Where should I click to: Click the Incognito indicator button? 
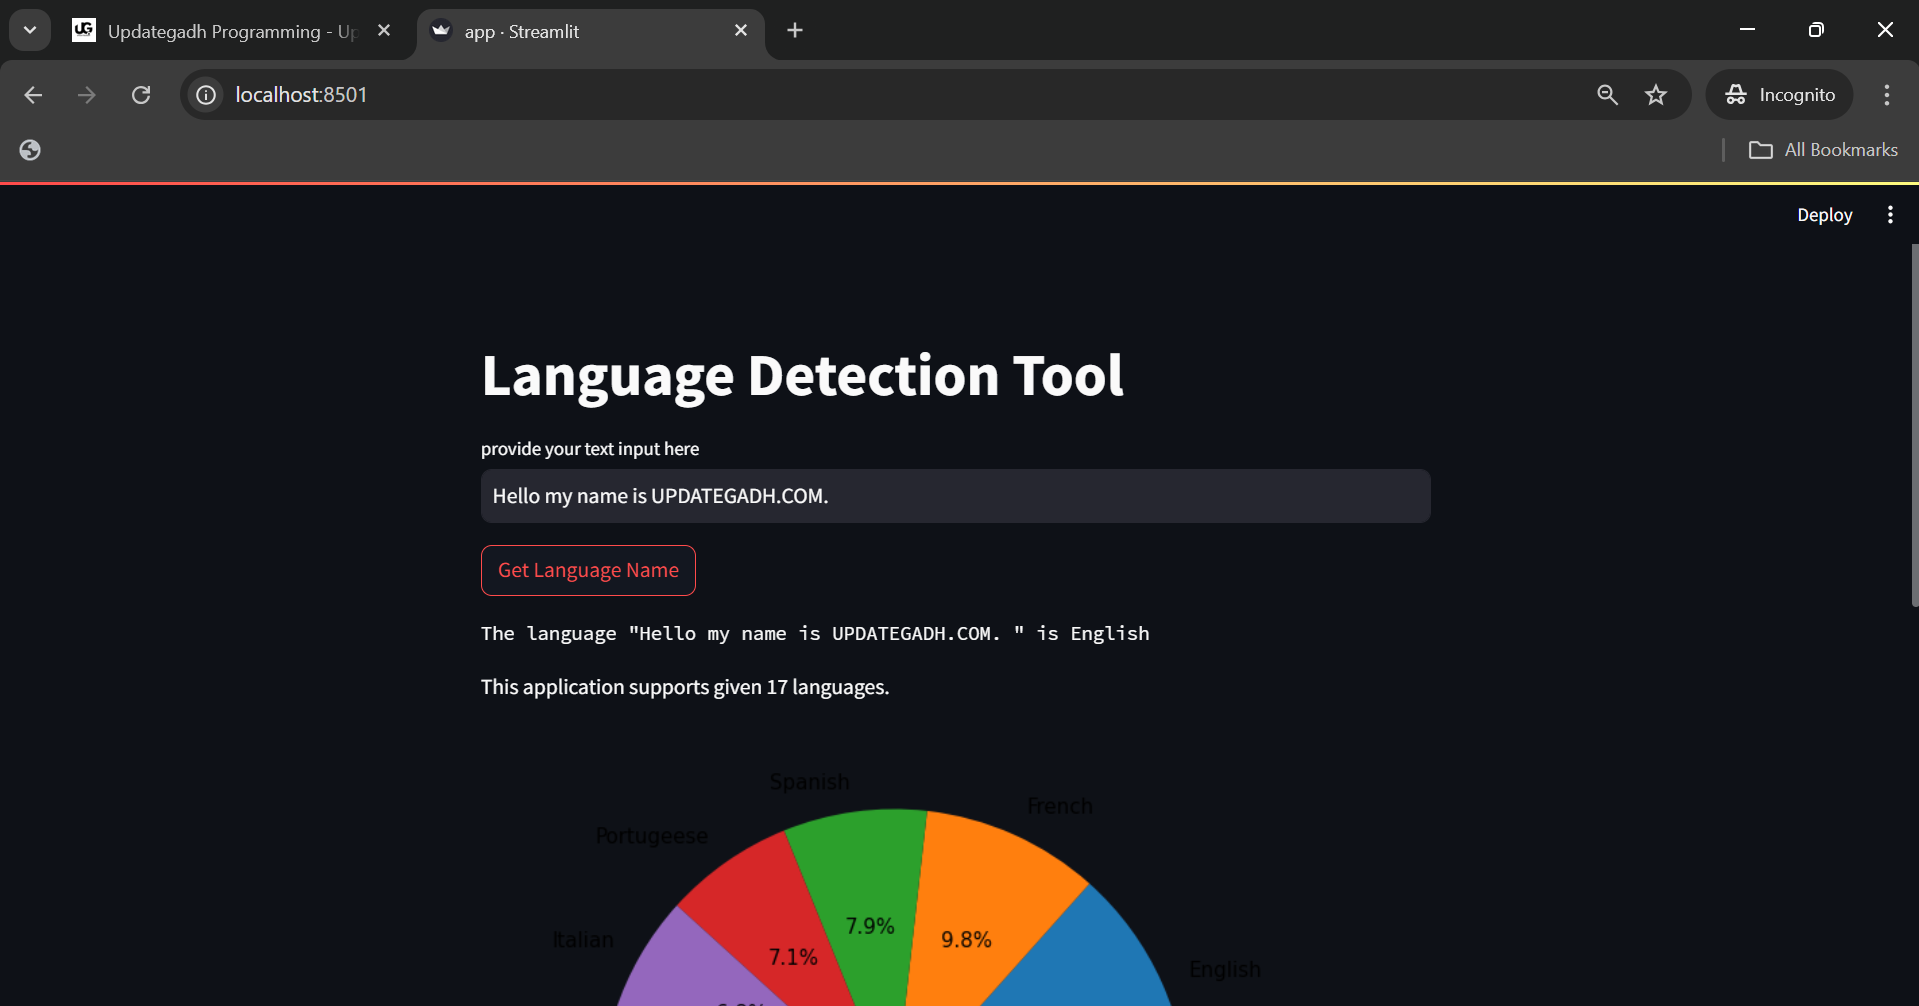click(x=1780, y=95)
